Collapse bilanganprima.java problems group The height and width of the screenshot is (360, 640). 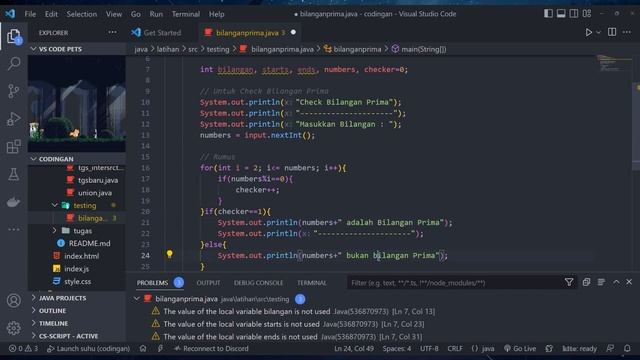point(137,299)
